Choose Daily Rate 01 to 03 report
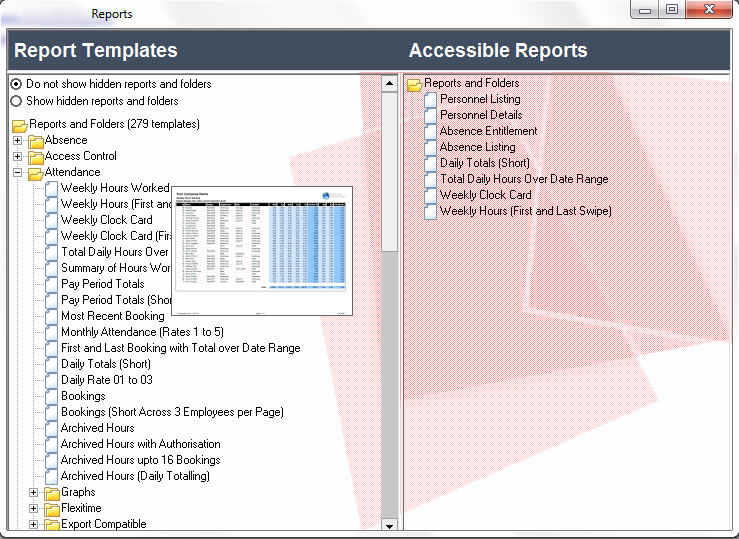The height and width of the screenshot is (539, 739). 106,380
